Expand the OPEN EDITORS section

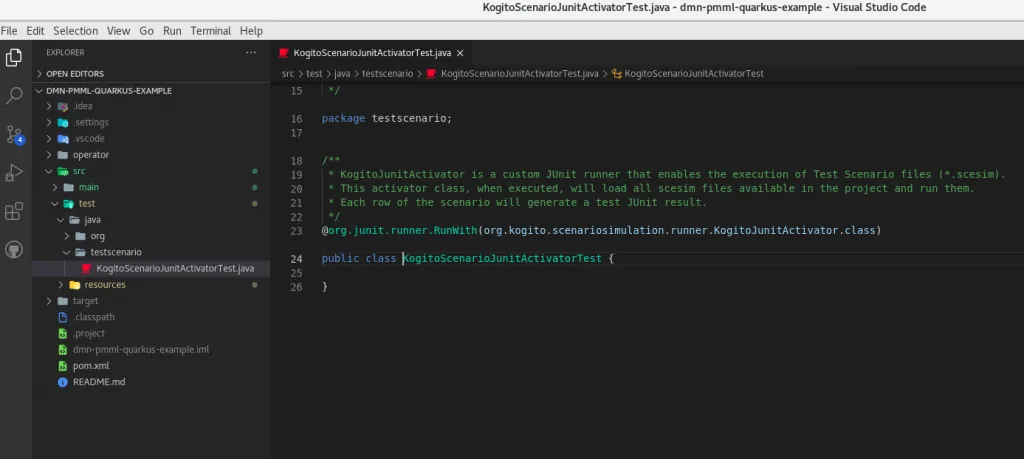(40, 74)
